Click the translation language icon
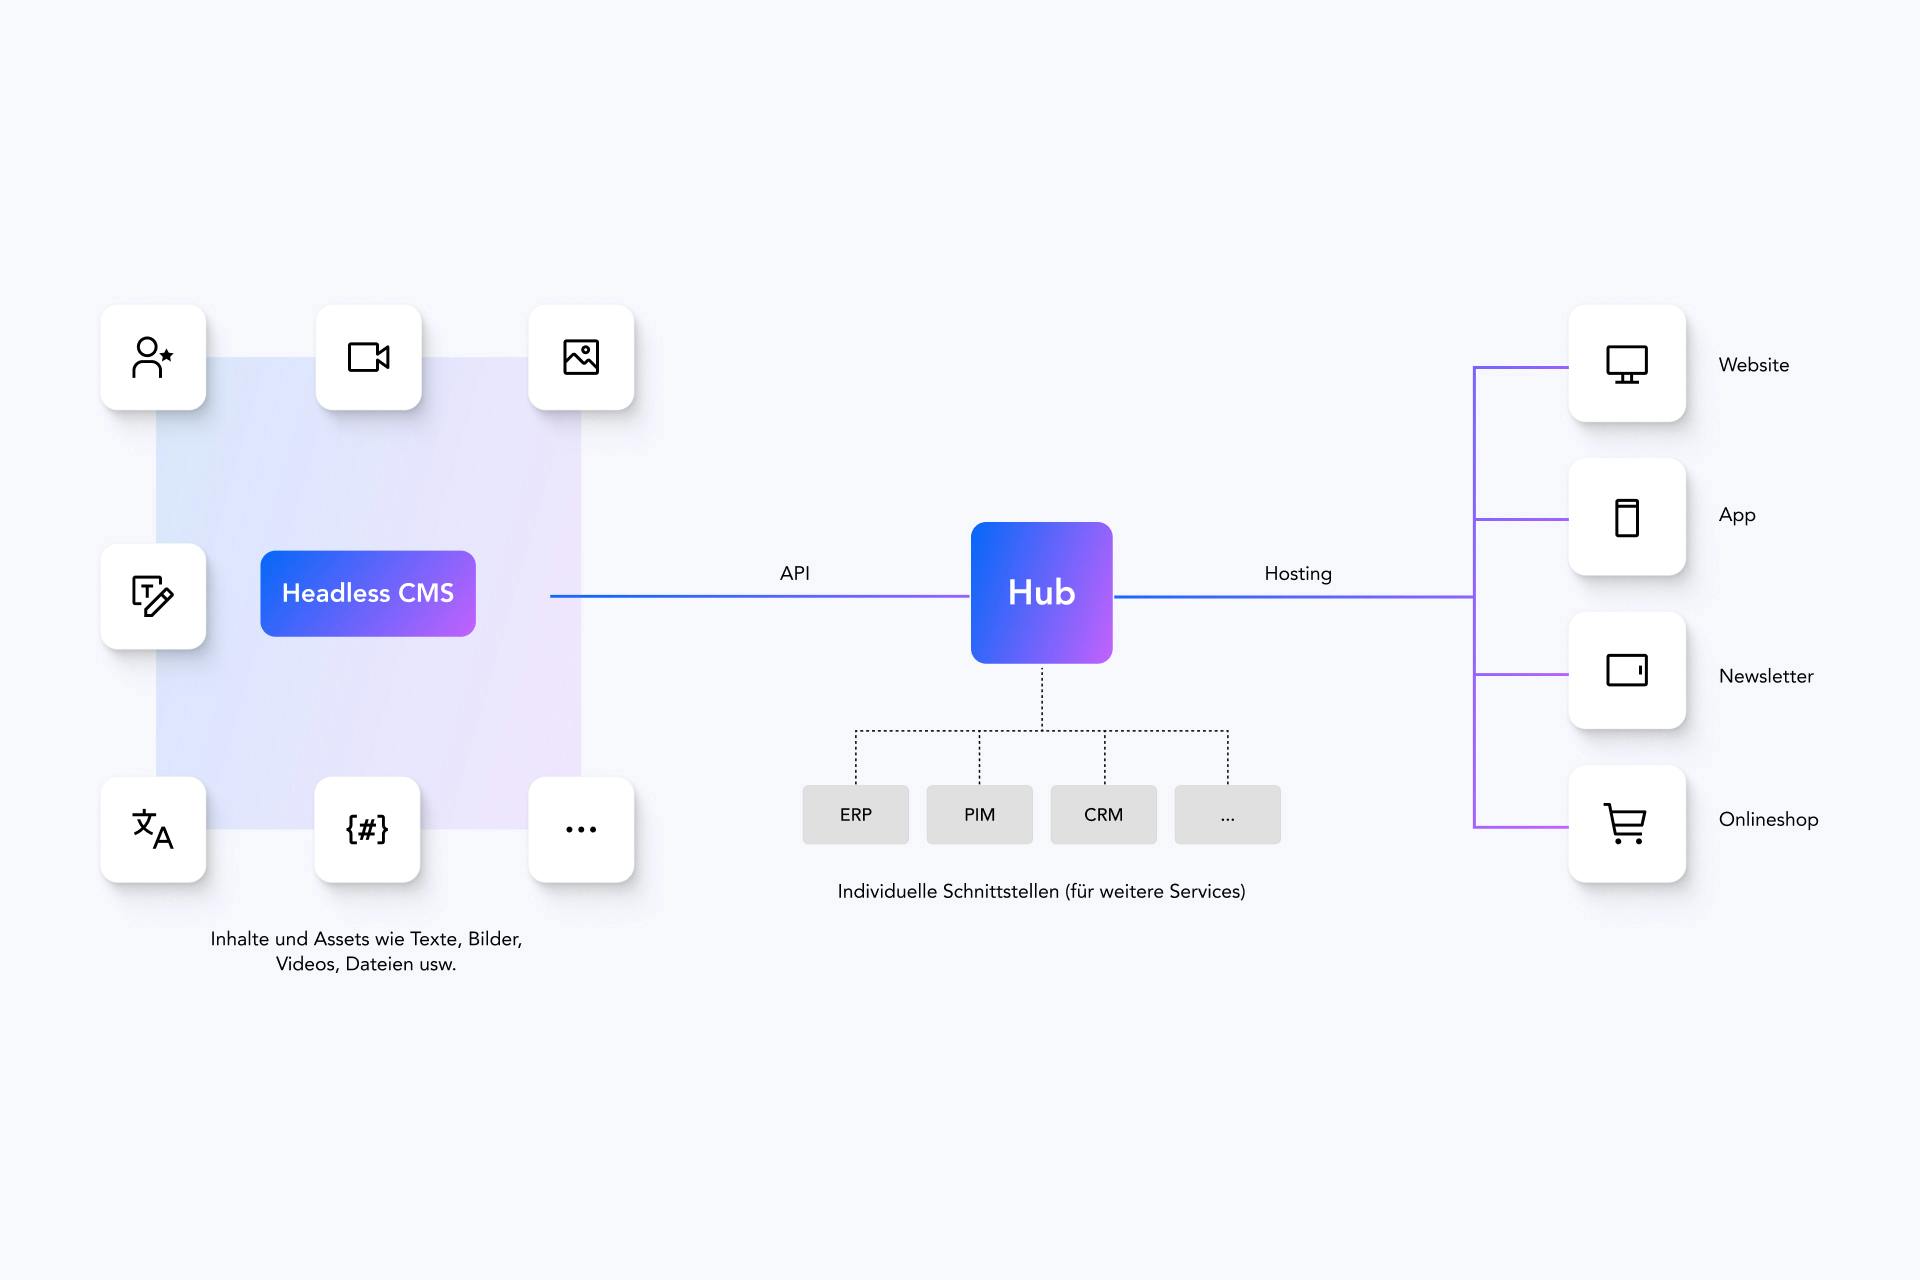This screenshot has height=1280, width=1920. [152, 830]
